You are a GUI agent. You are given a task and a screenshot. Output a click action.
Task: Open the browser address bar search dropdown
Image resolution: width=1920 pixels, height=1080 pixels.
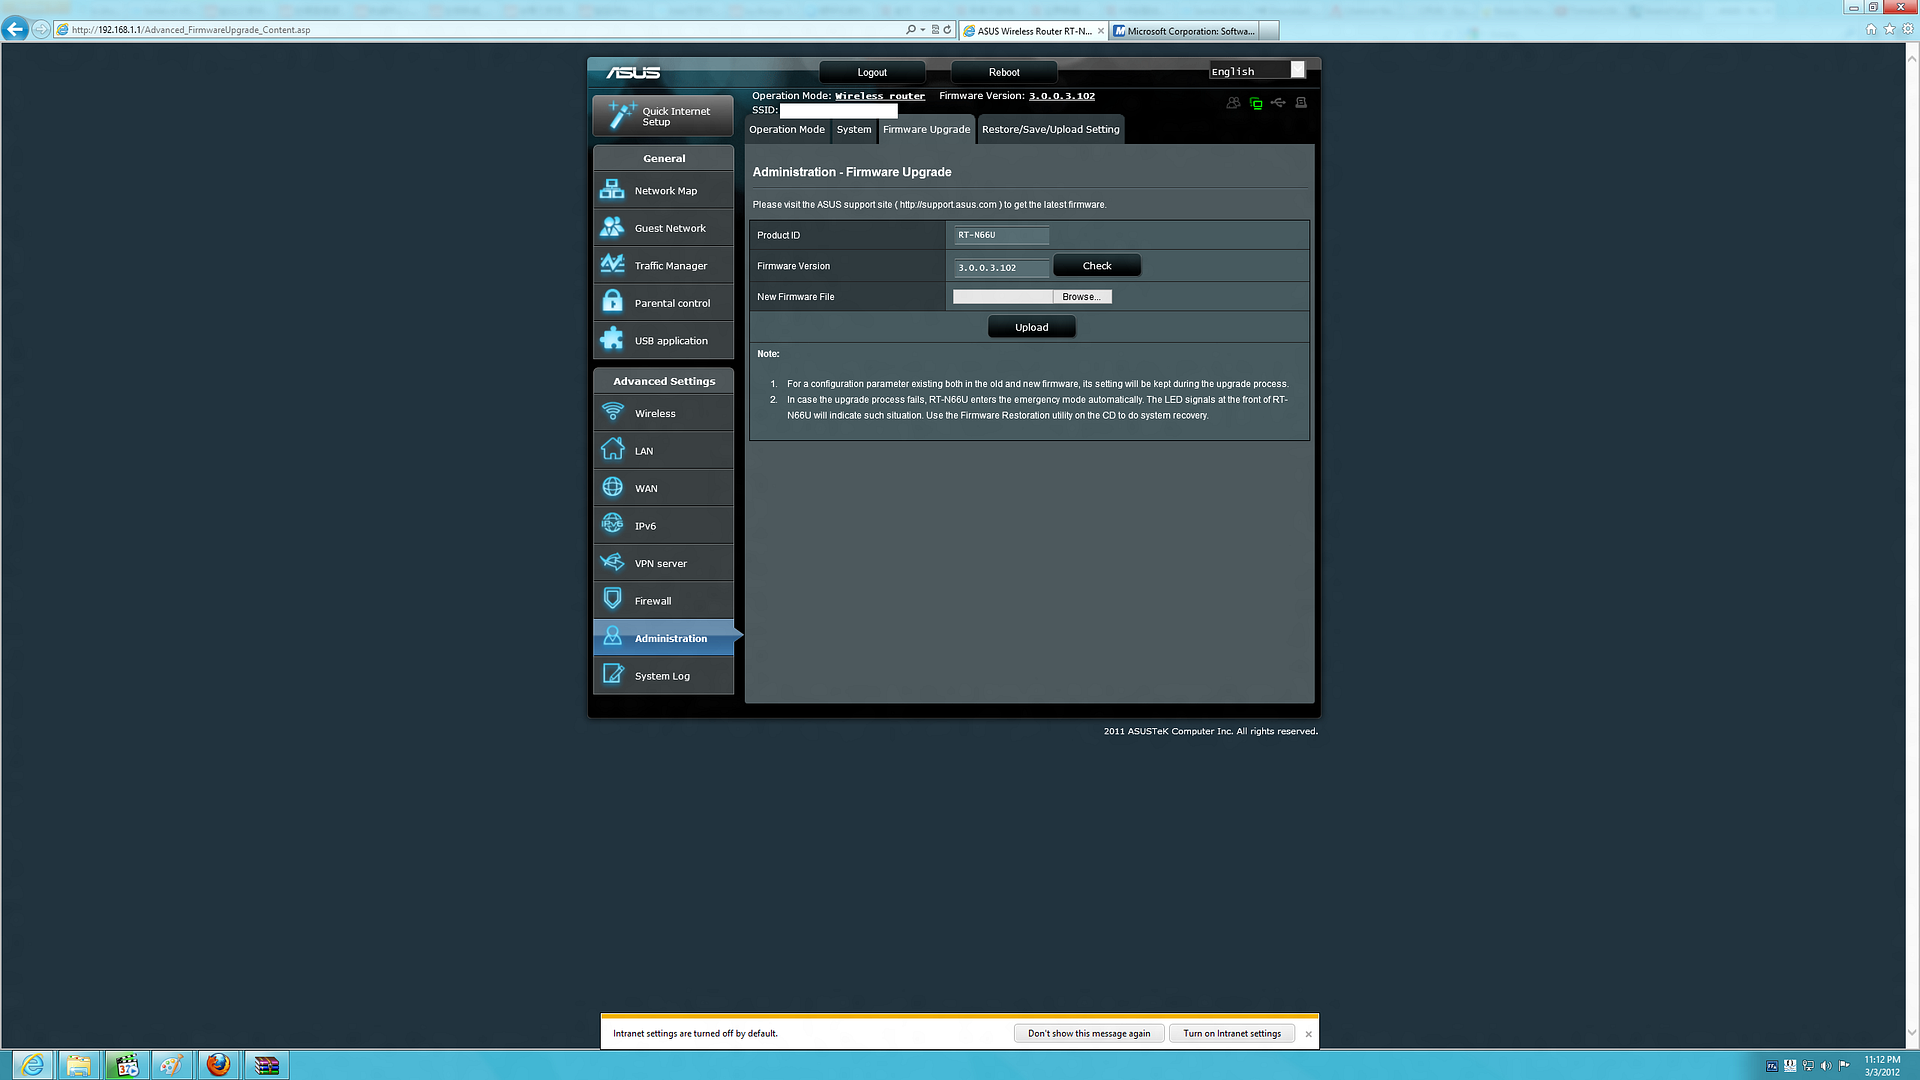click(x=922, y=30)
